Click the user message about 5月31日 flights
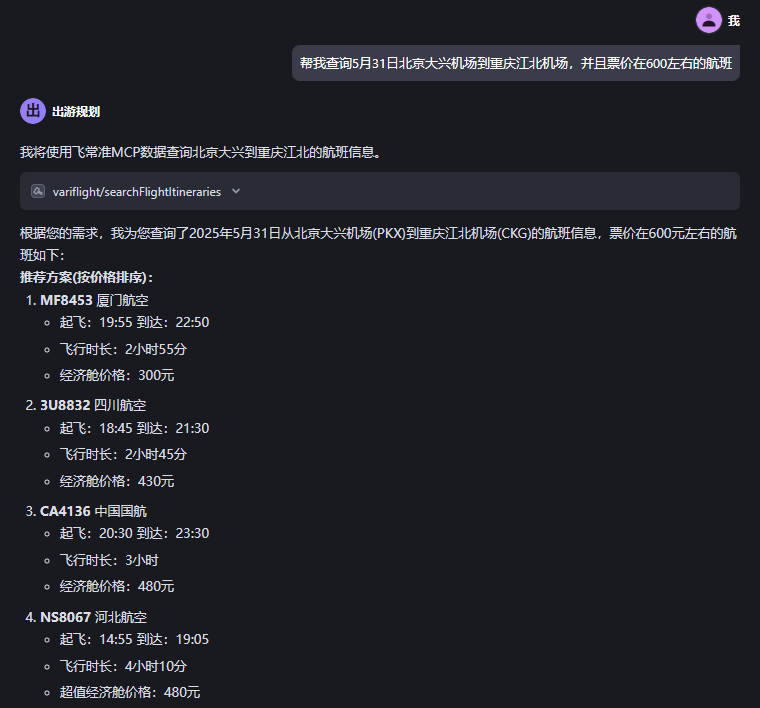Screen dimensions: 760x708 516,63
